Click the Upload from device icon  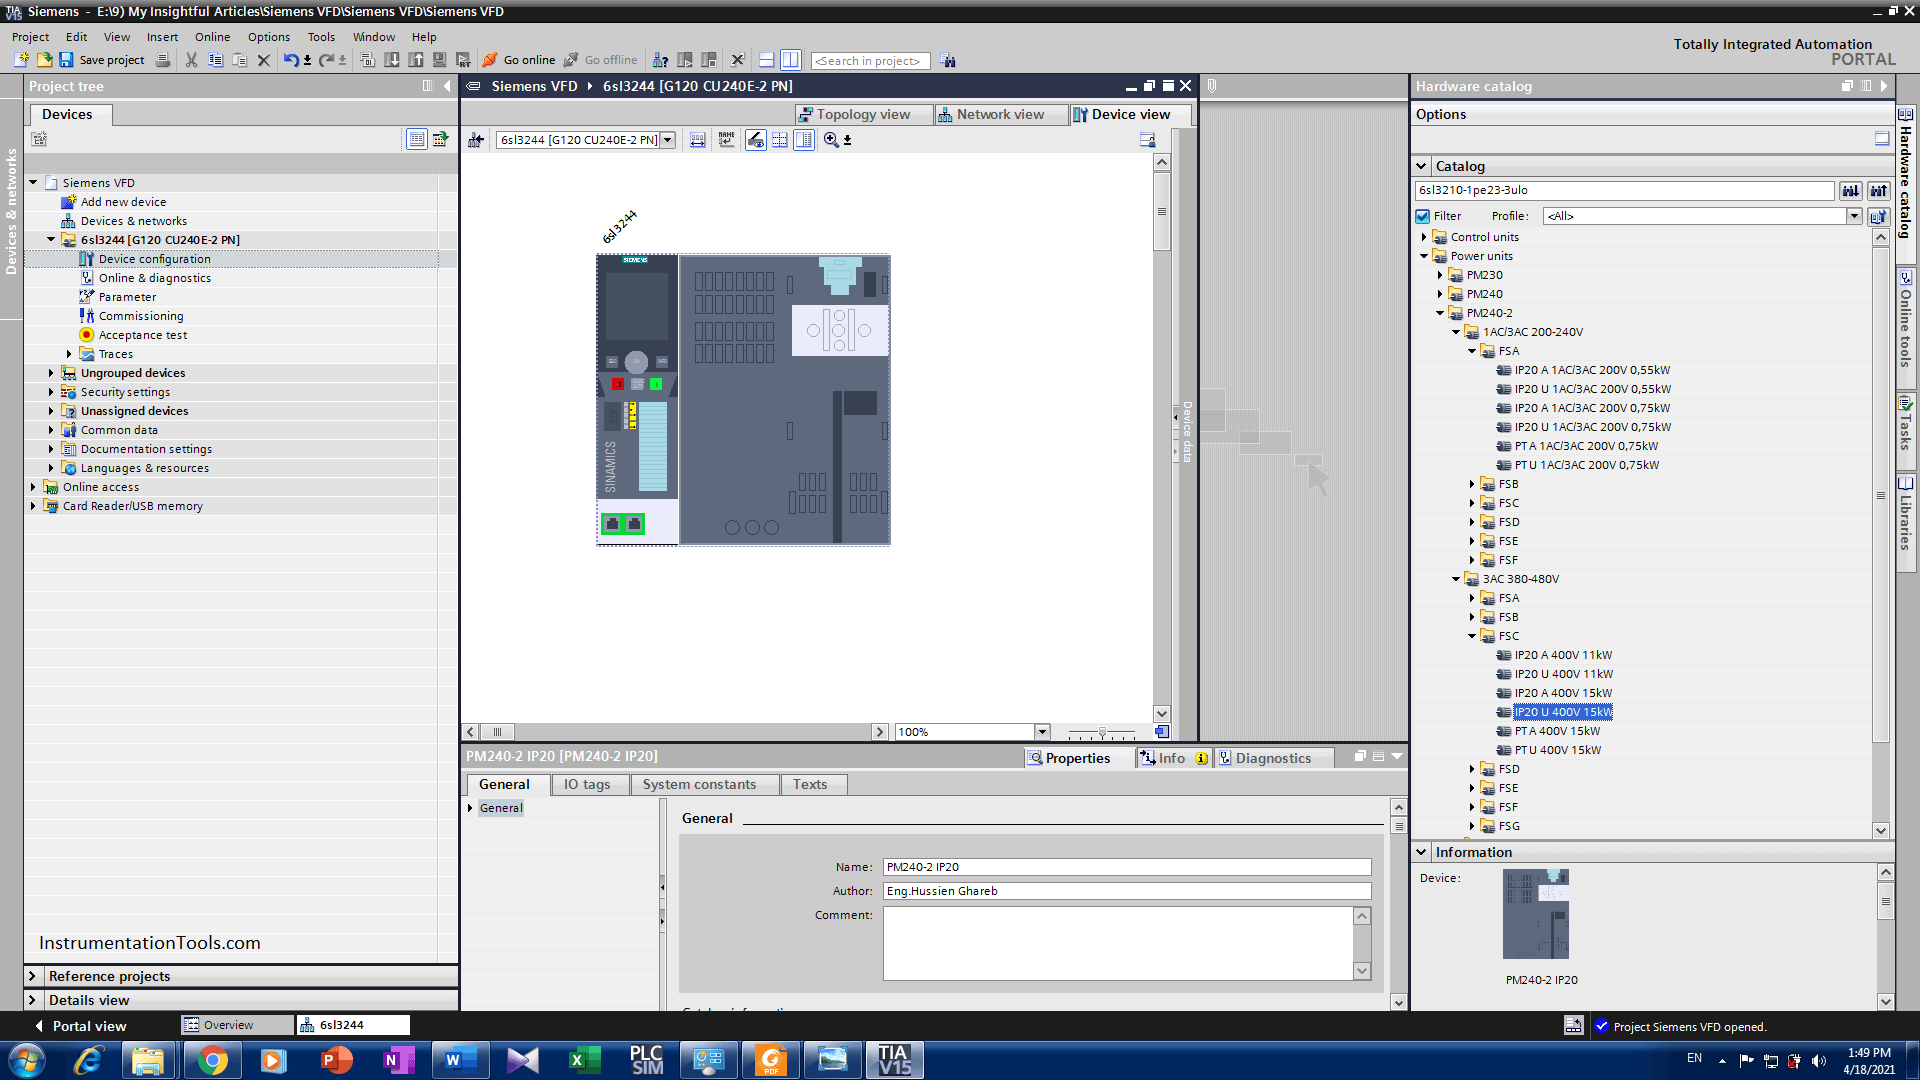pos(416,60)
